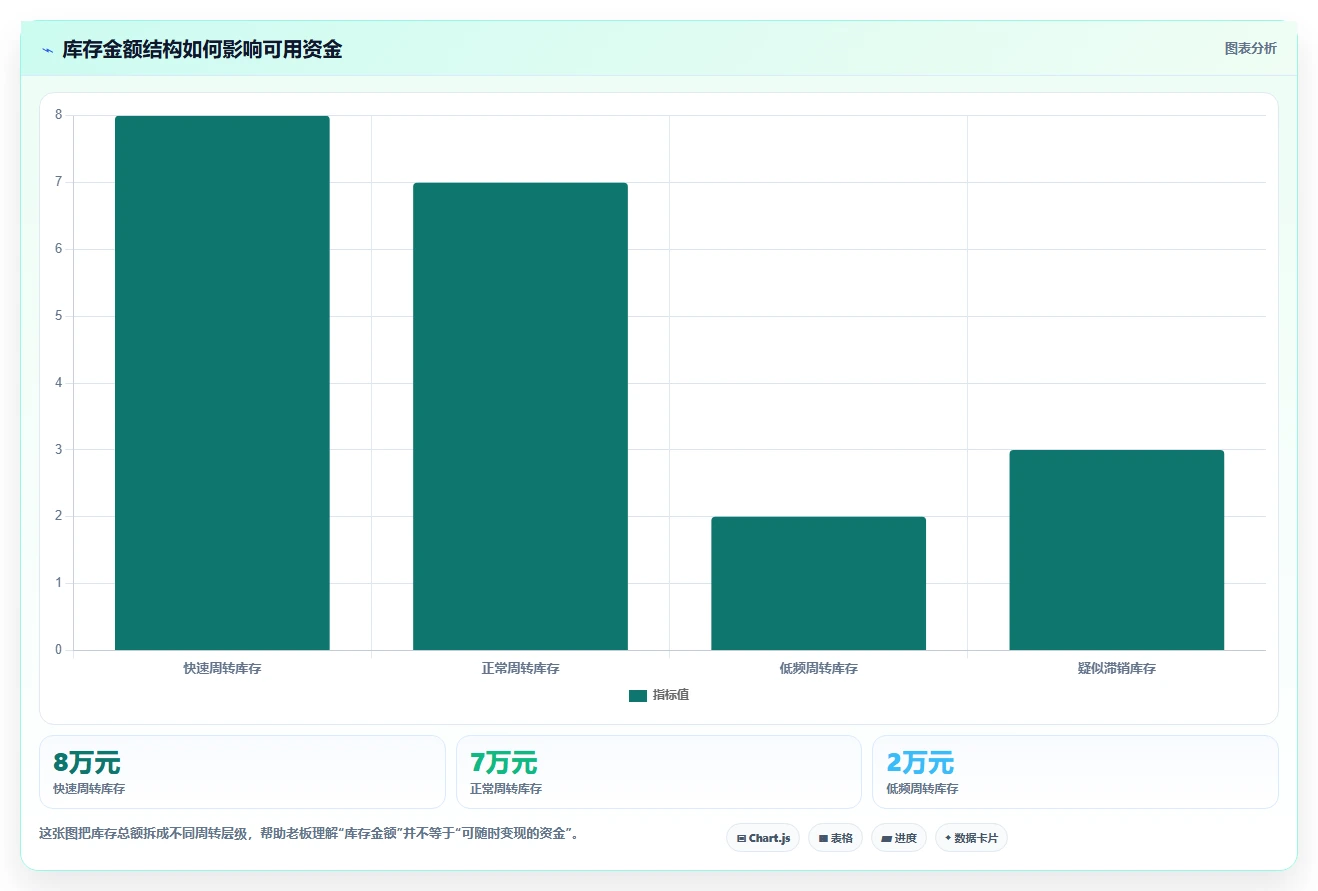Click the 低频周转库存 bar in chart
The height and width of the screenshot is (891, 1318).
[x=818, y=583]
